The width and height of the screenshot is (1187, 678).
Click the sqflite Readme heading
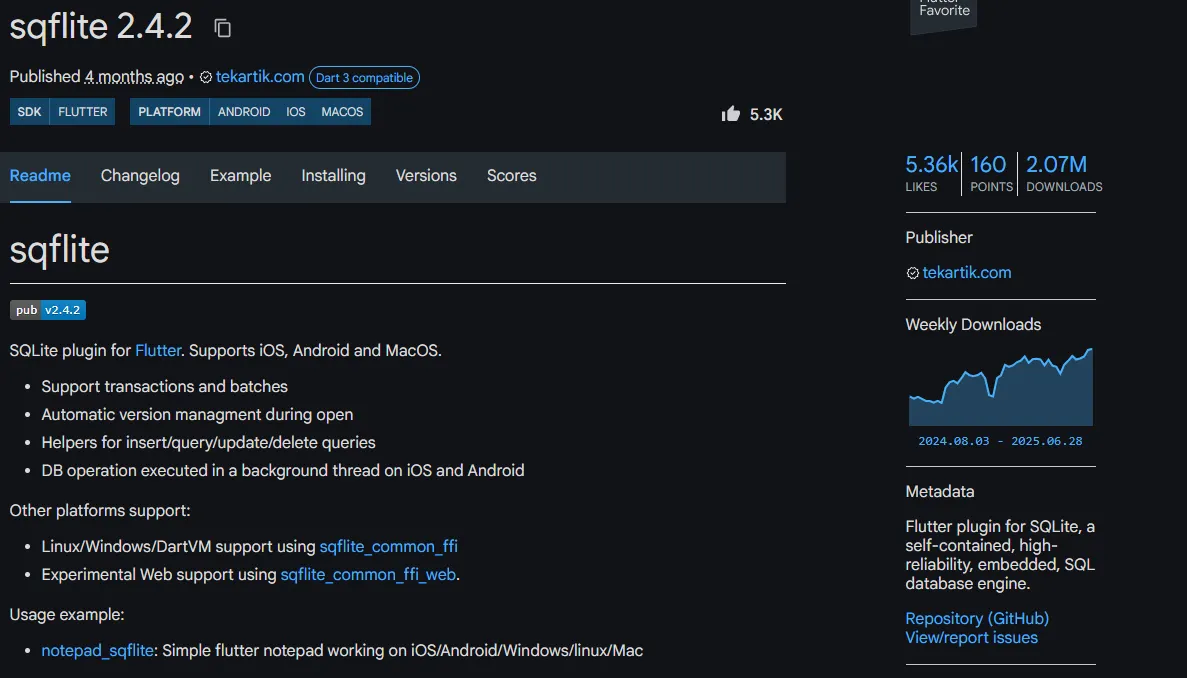tap(59, 250)
